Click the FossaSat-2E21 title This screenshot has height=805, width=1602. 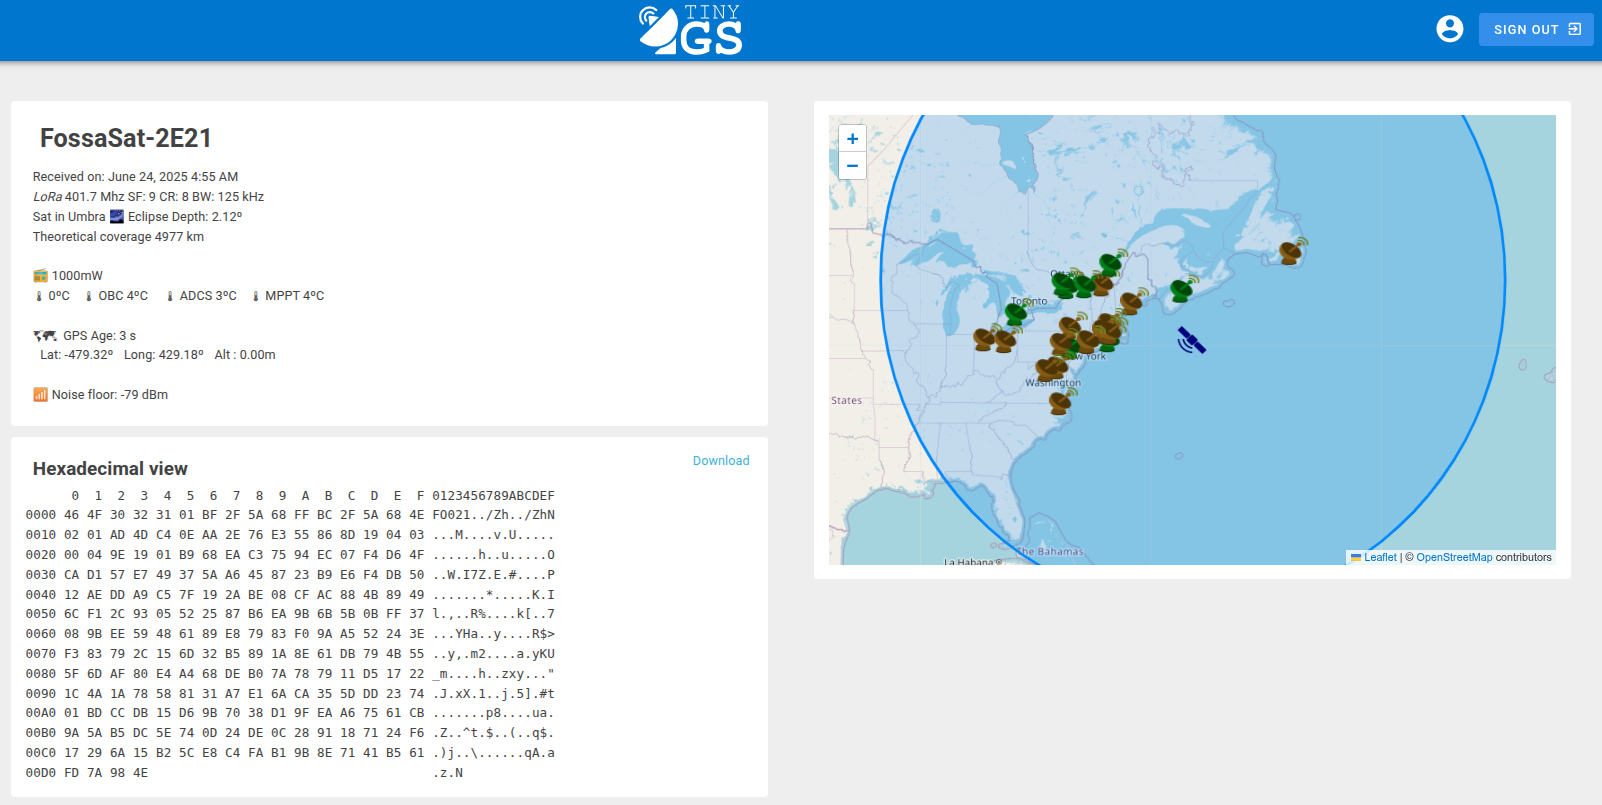click(126, 138)
